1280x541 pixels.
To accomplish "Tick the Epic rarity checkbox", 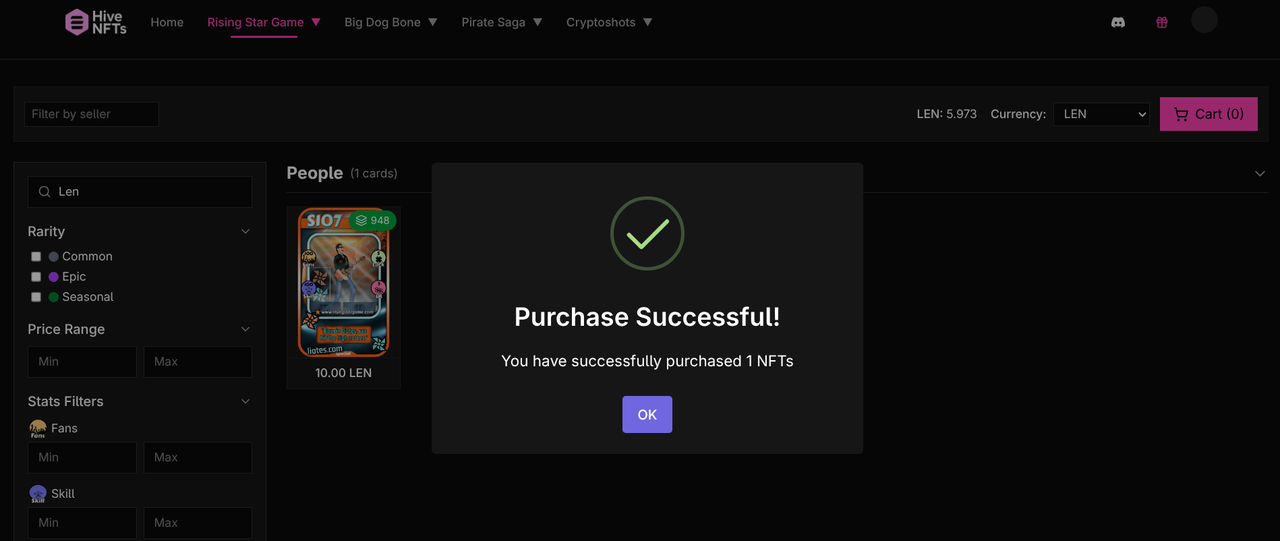I will tap(36, 277).
